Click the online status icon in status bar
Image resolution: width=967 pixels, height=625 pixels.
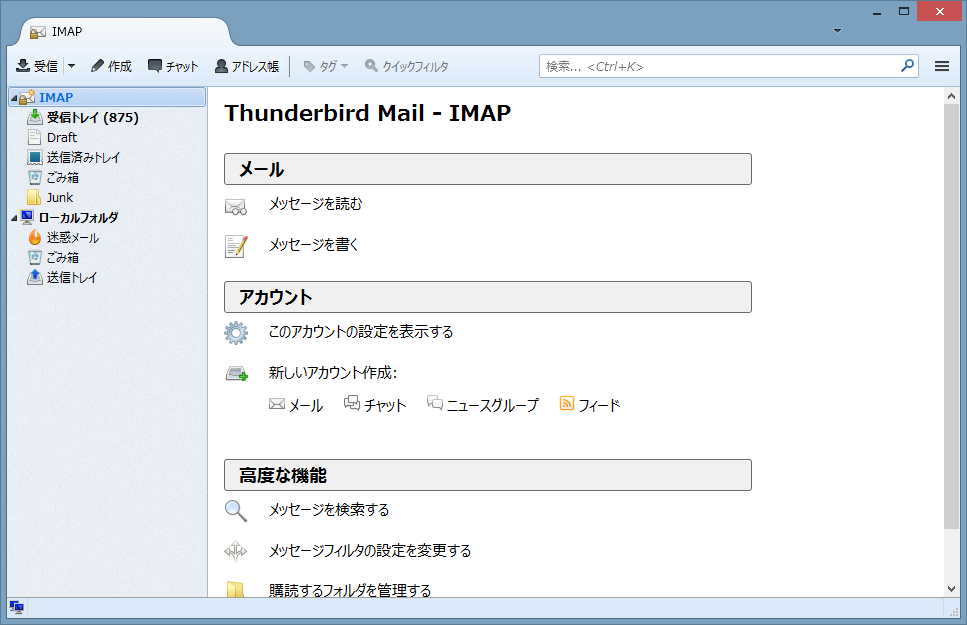(17, 608)
